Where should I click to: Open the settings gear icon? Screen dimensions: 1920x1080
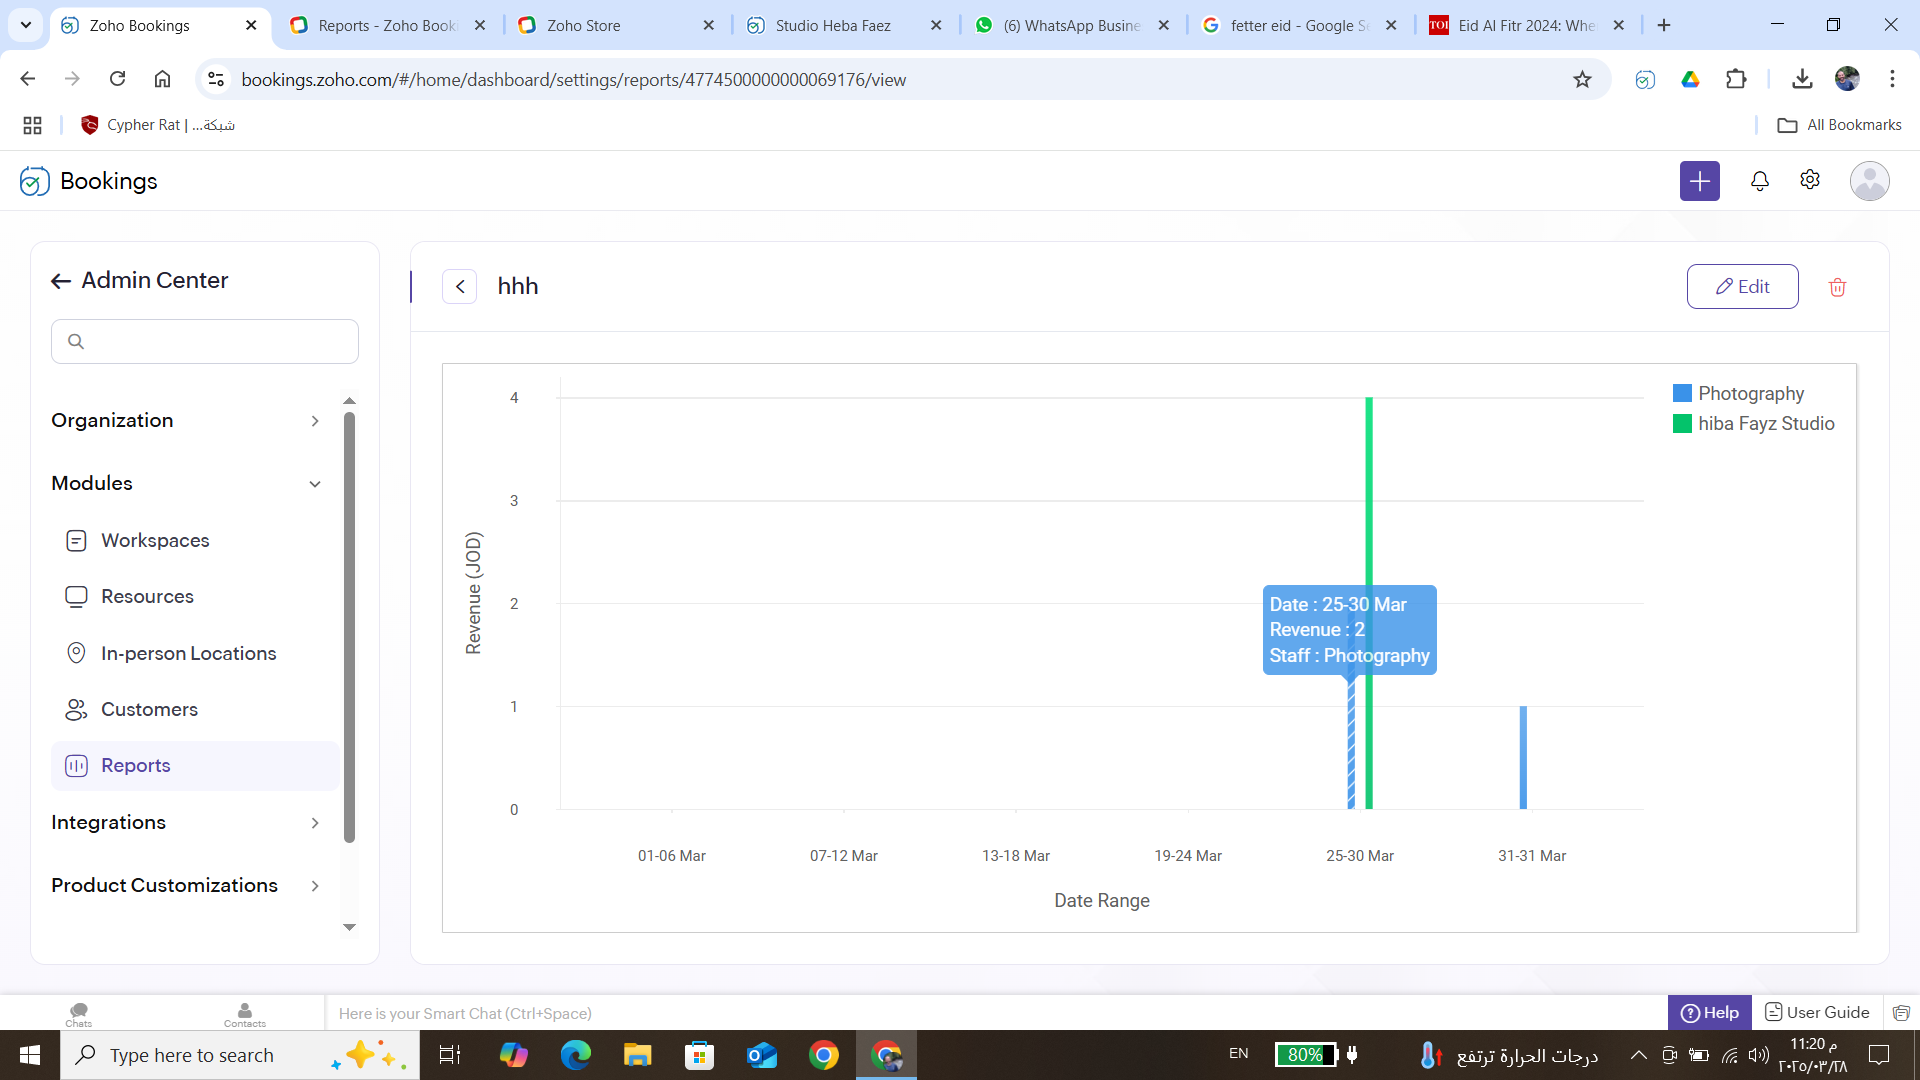(1809, 180)
